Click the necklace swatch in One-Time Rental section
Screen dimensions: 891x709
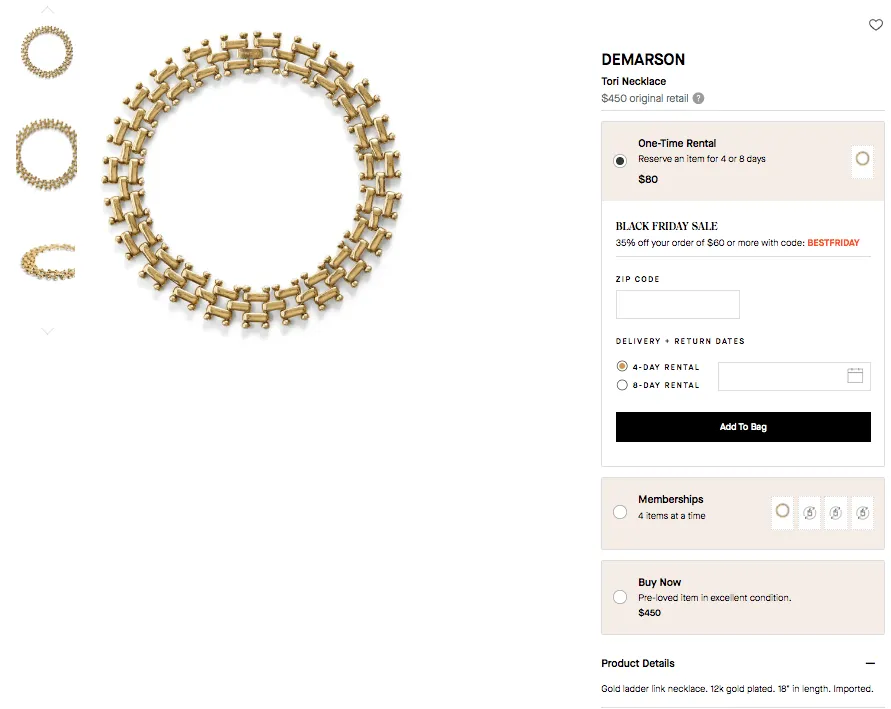click(x=861, y=160)
